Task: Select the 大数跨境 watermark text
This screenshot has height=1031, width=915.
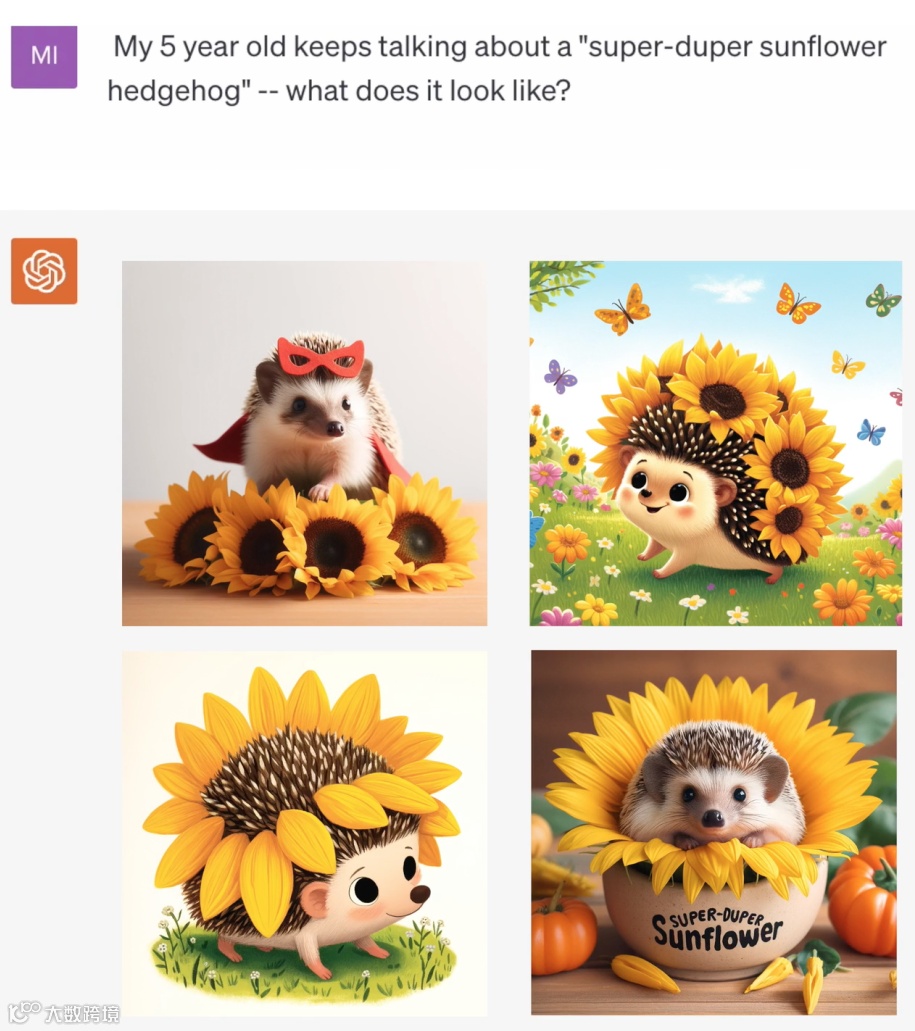Action: 82,1013
